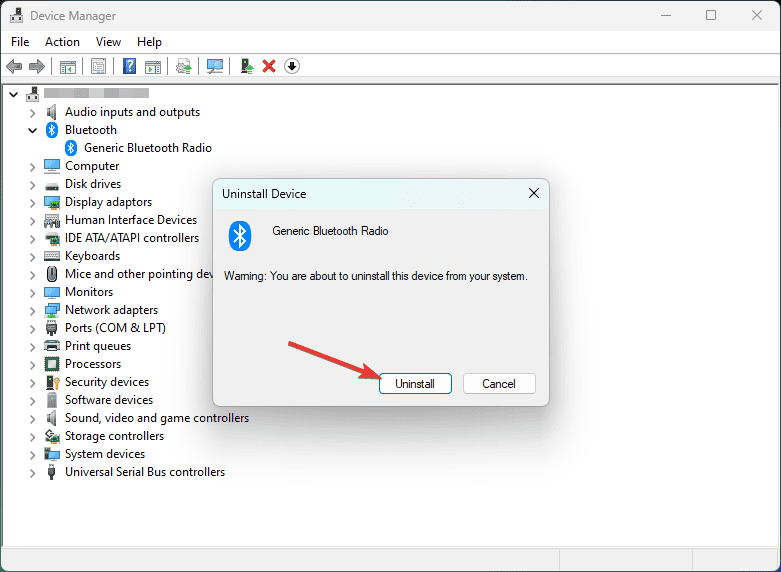Click Uninstall to confirm device removal
The height and width of the screenshot is (572, 781).
tap(415, 384)
